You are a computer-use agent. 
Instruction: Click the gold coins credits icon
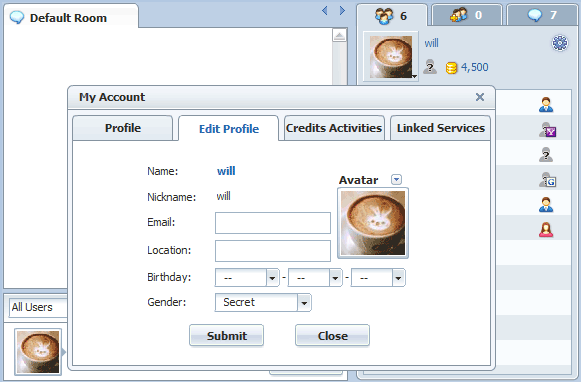coord(451,68)
